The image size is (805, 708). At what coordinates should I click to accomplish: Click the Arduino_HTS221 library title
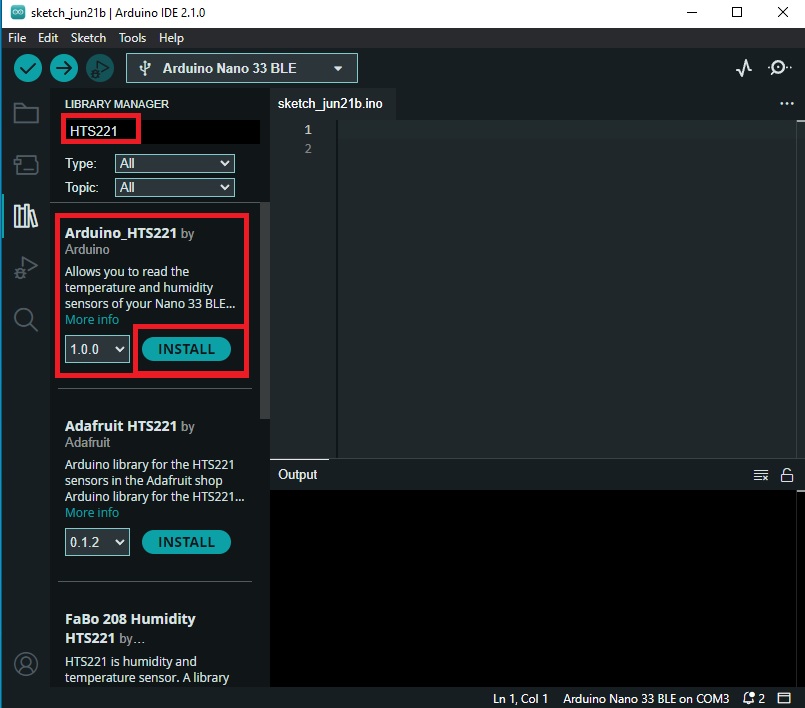click(x=121, y=233)
